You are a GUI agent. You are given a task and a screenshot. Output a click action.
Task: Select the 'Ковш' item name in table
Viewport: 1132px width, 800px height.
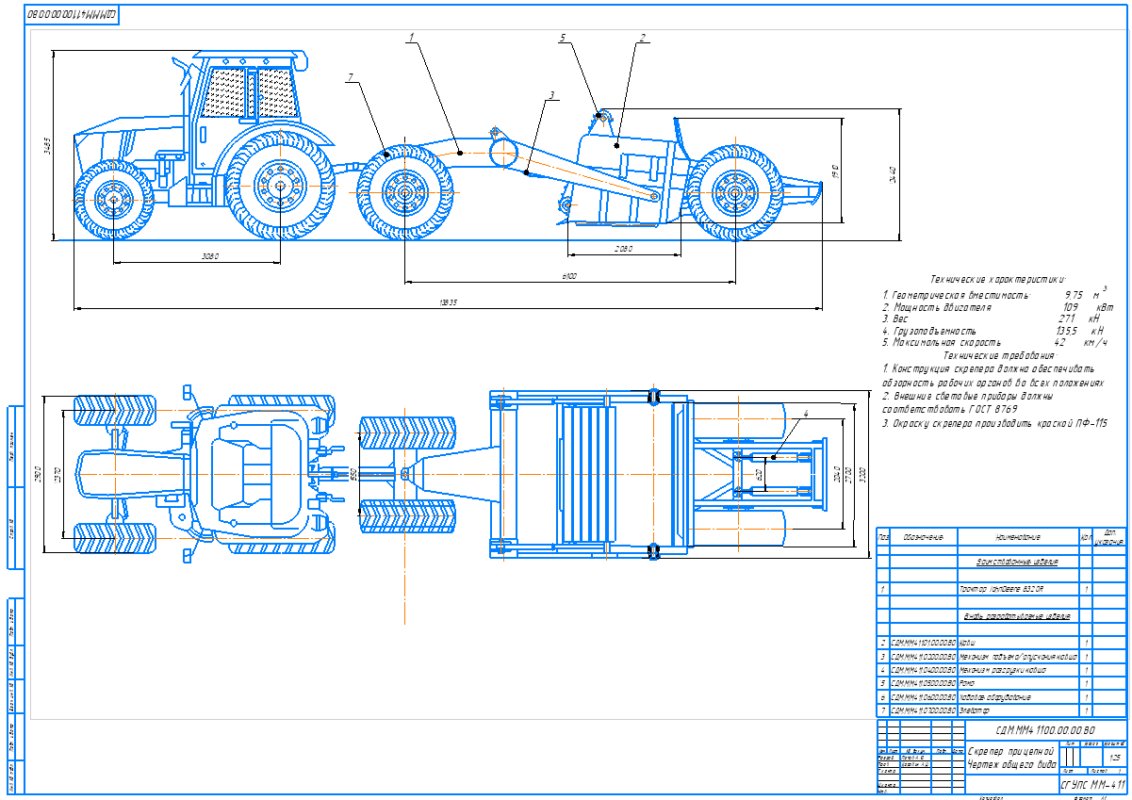tap(967, 643)
